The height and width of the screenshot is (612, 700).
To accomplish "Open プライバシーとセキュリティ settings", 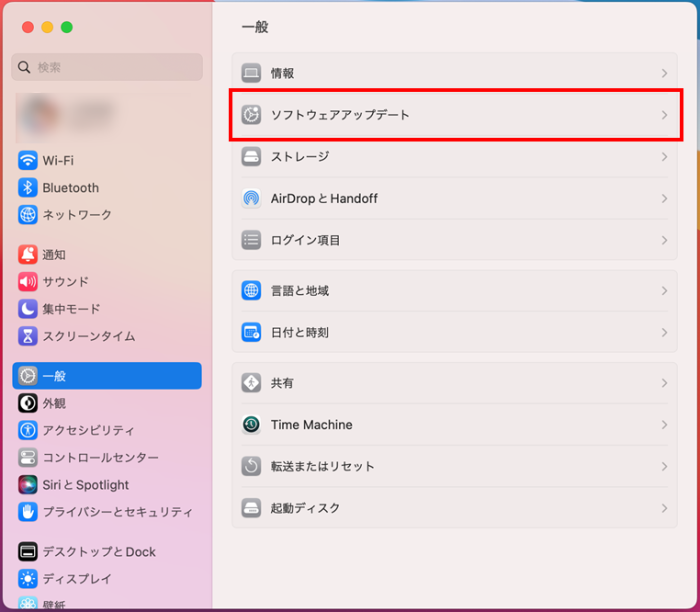I will (117, 512).
